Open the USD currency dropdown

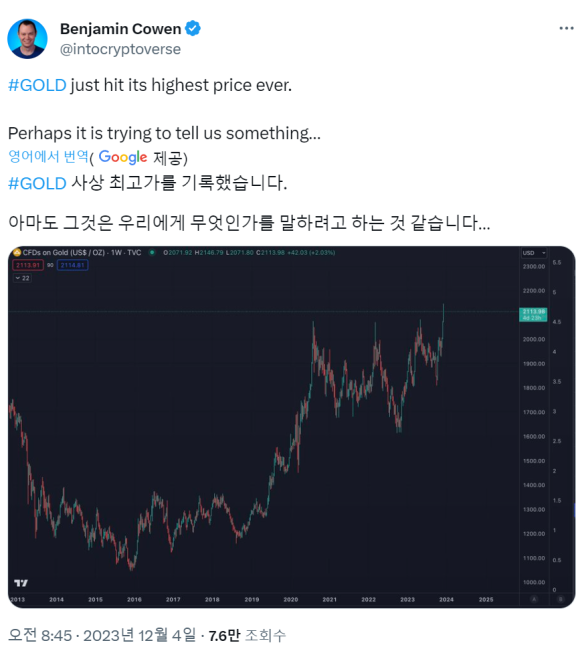[x=534, y=253]
